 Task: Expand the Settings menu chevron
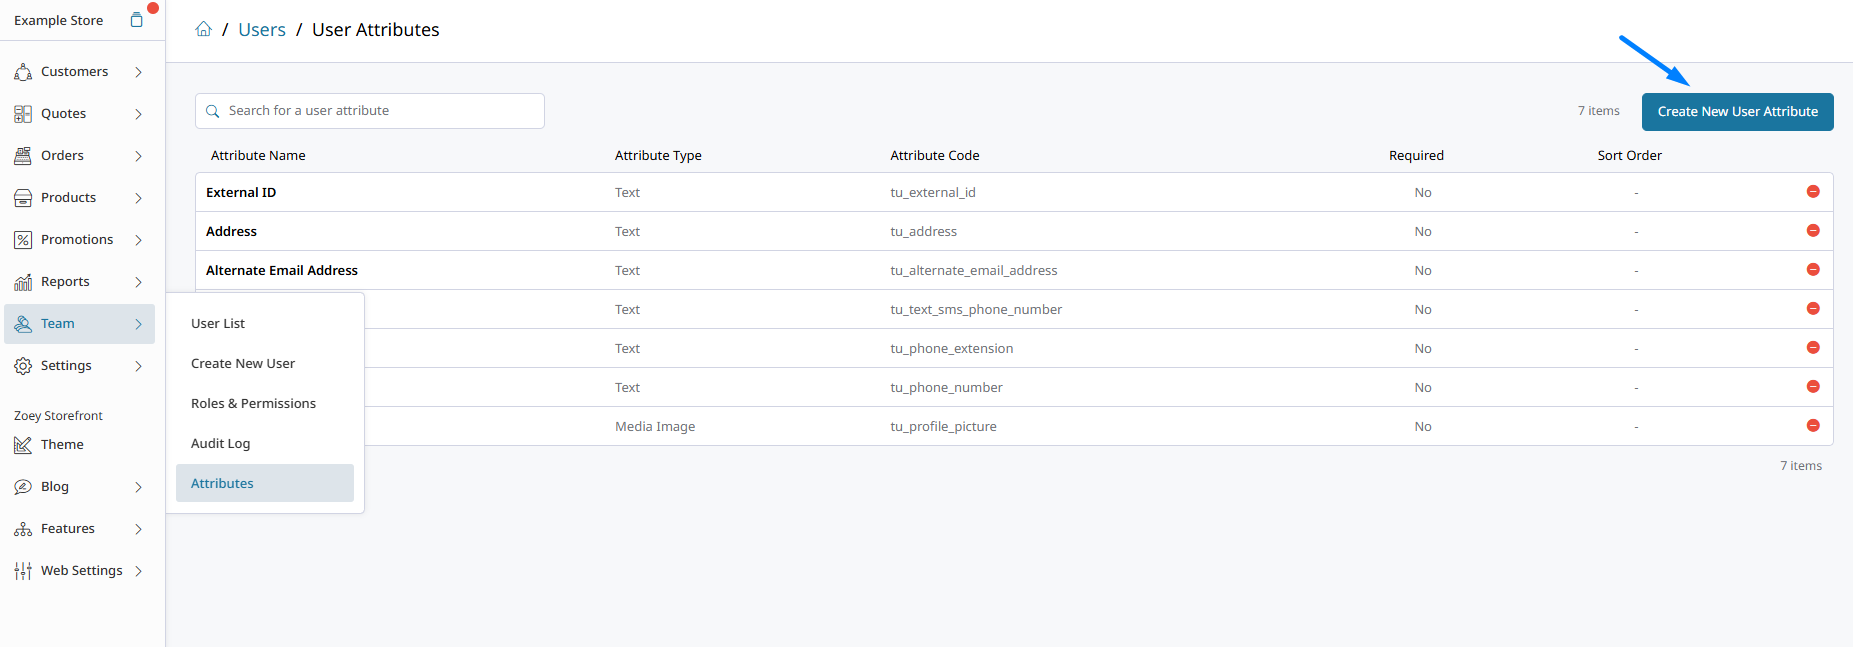[139, 366]
